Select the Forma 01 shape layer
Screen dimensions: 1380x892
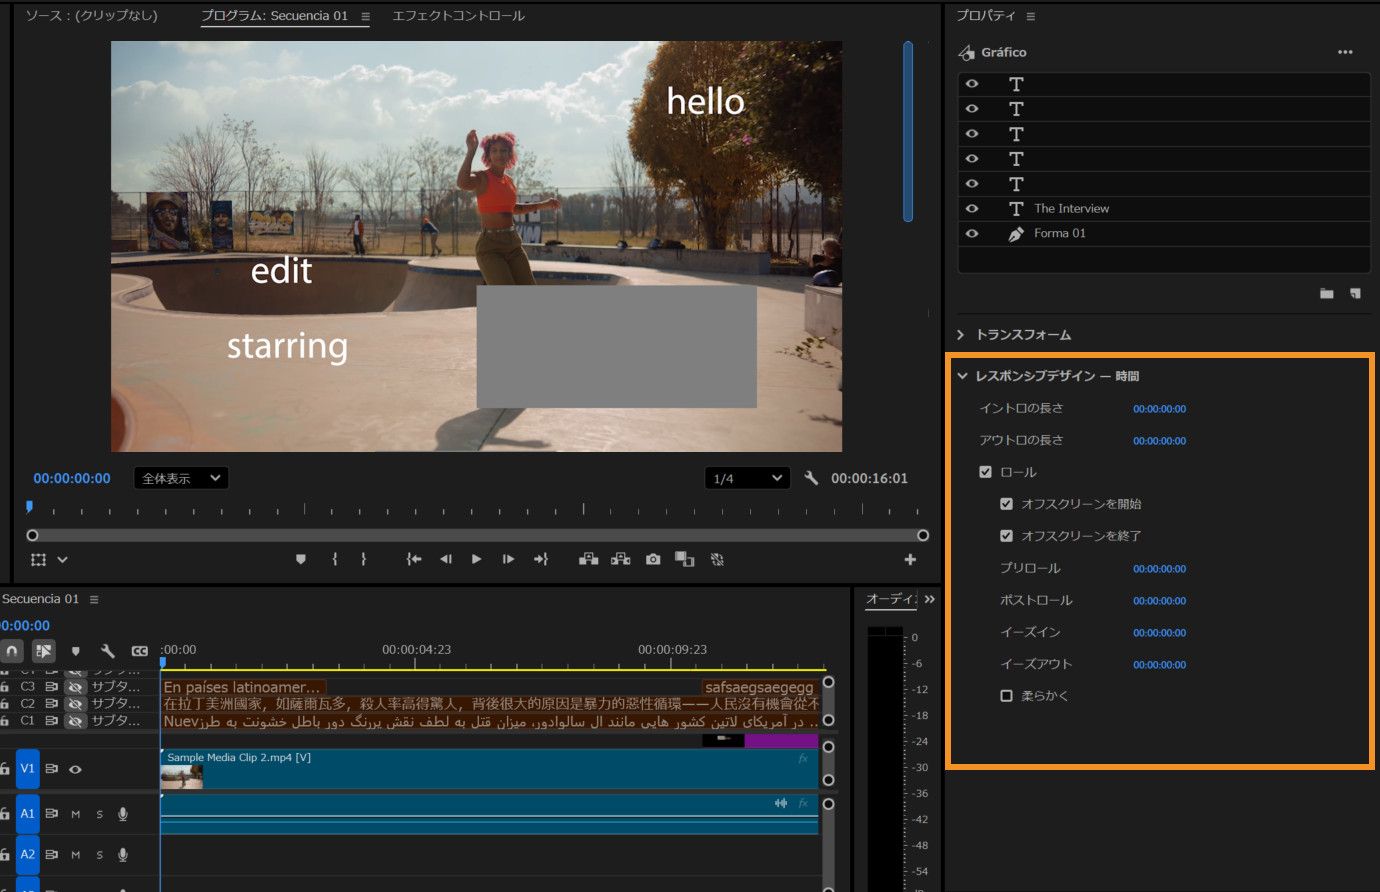coord(1059,233)
